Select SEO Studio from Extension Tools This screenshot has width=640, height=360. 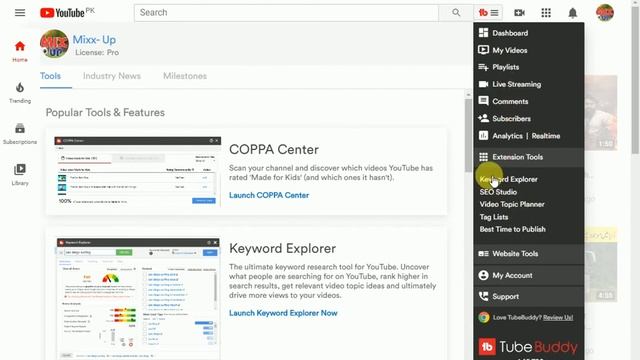tap(498, 192)
